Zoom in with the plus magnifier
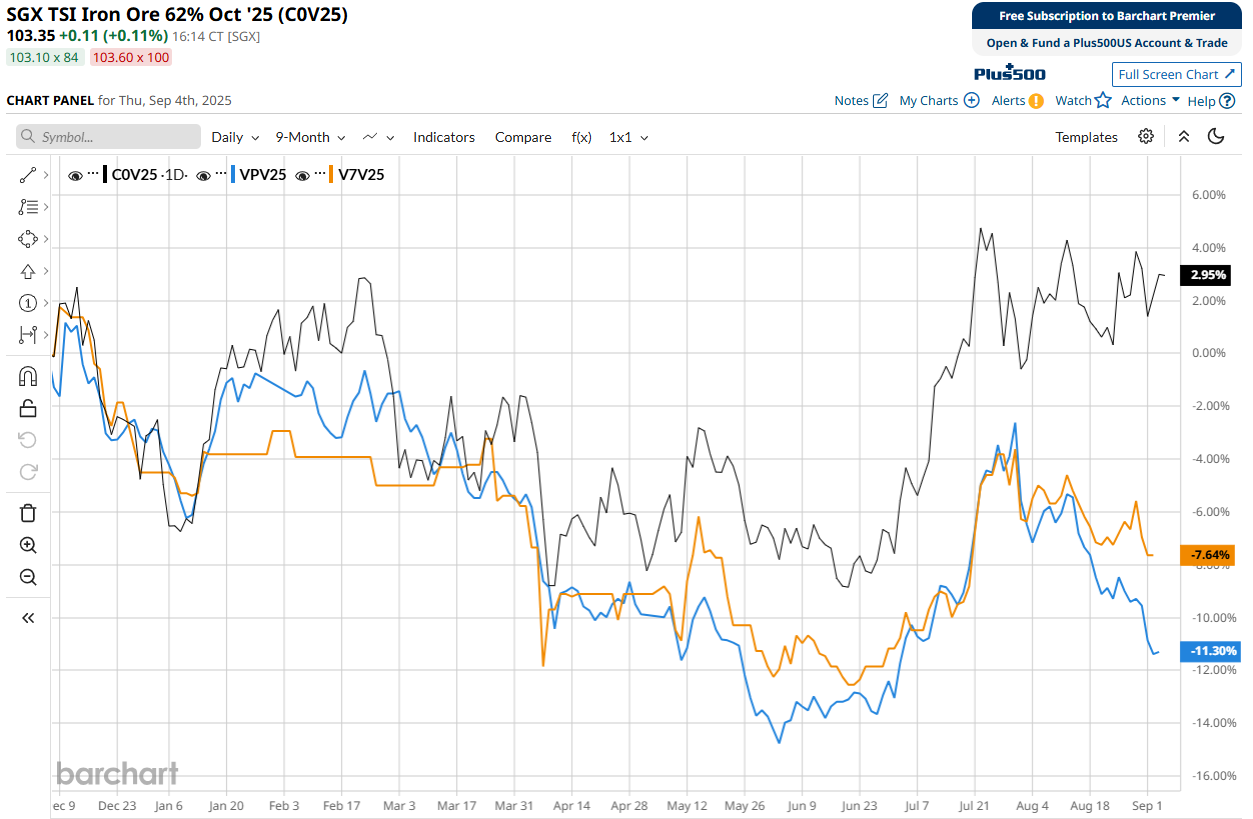The image size is (1253, 819). [28, 545]
